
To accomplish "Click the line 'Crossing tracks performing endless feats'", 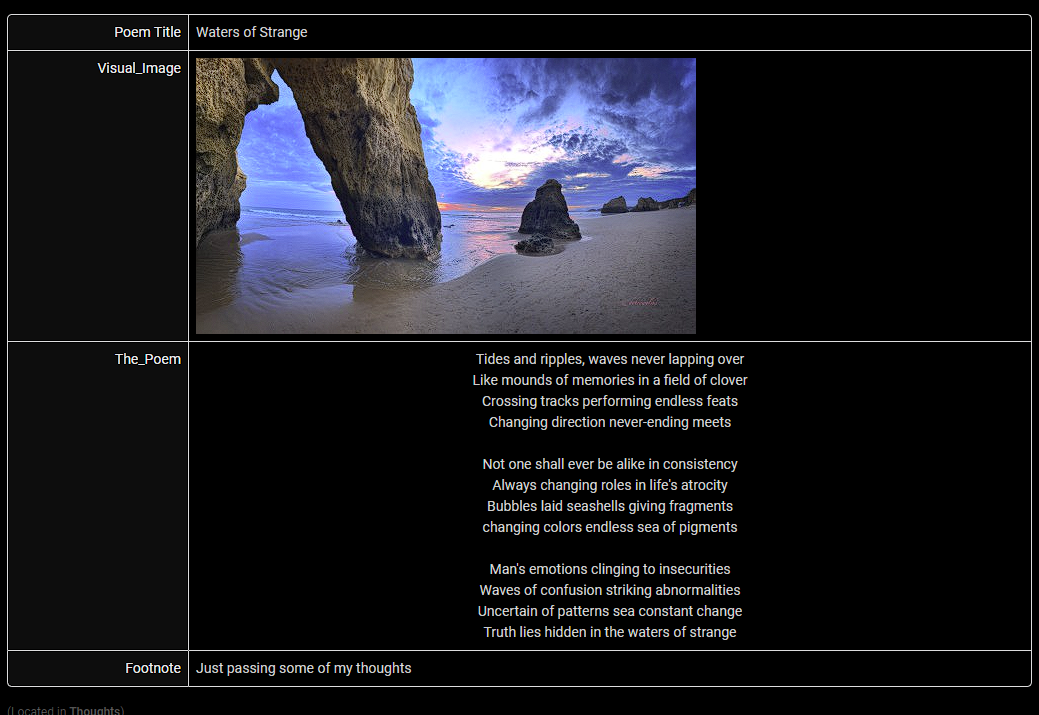I will pyautogui.click(x=609, y=401).
